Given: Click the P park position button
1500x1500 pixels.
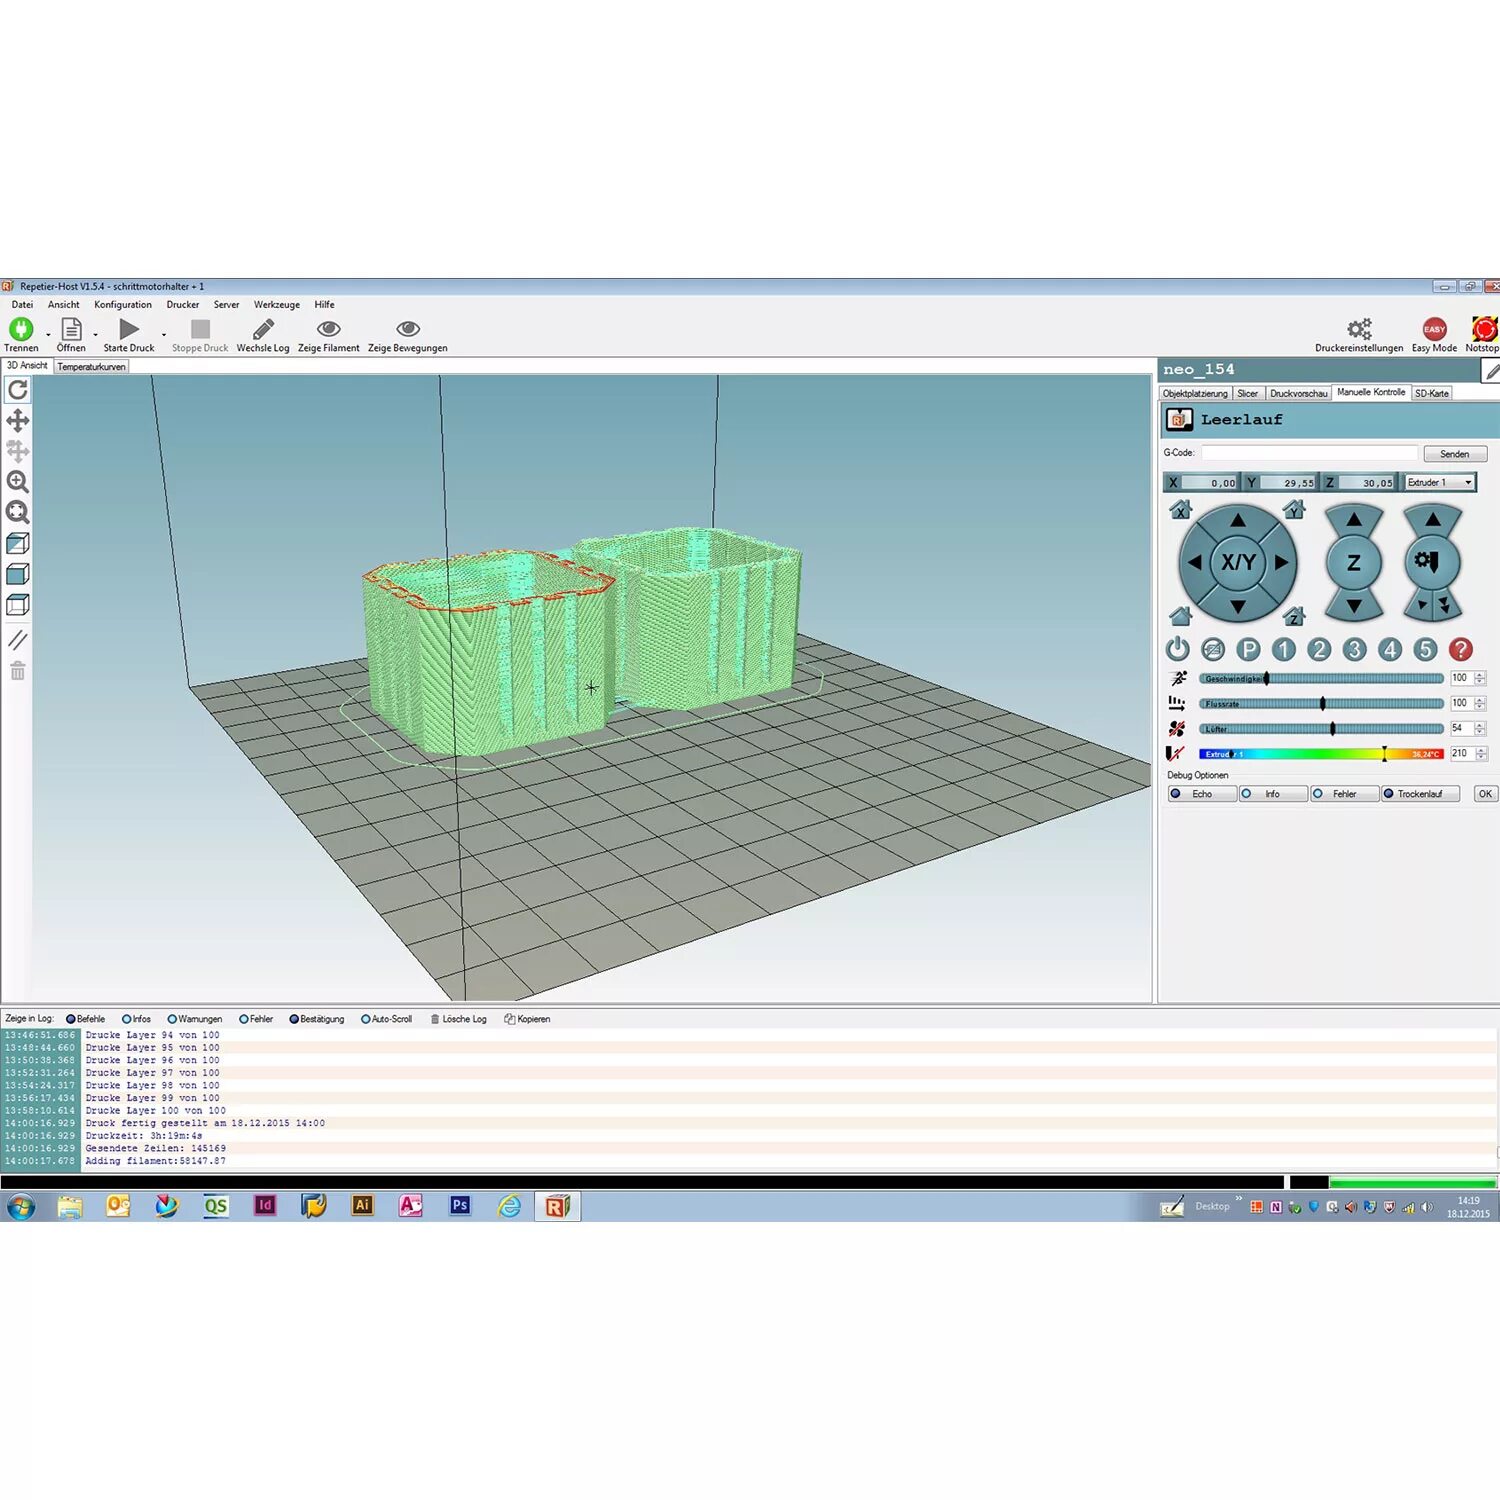Looking at the screenshot, I should pos(1248,650).
